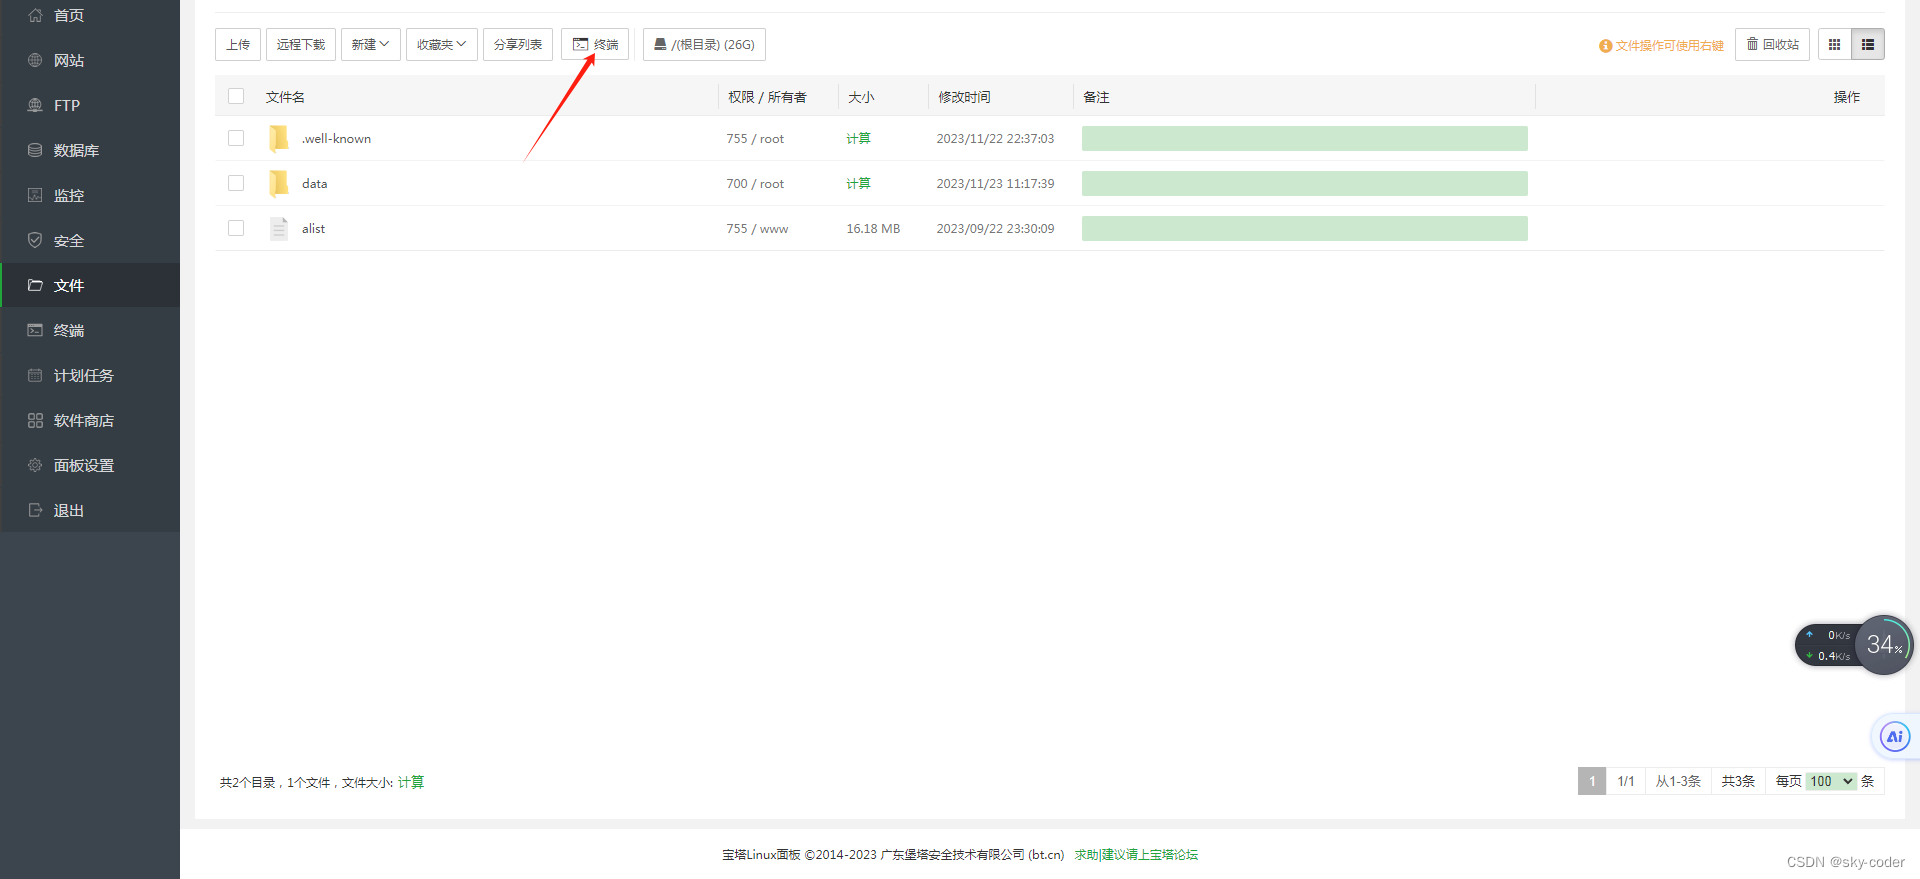Click the alist file name
Image resolution: width=1920 pixels, height=879 pixels.
pyautogui.click(x=313, y=228)
